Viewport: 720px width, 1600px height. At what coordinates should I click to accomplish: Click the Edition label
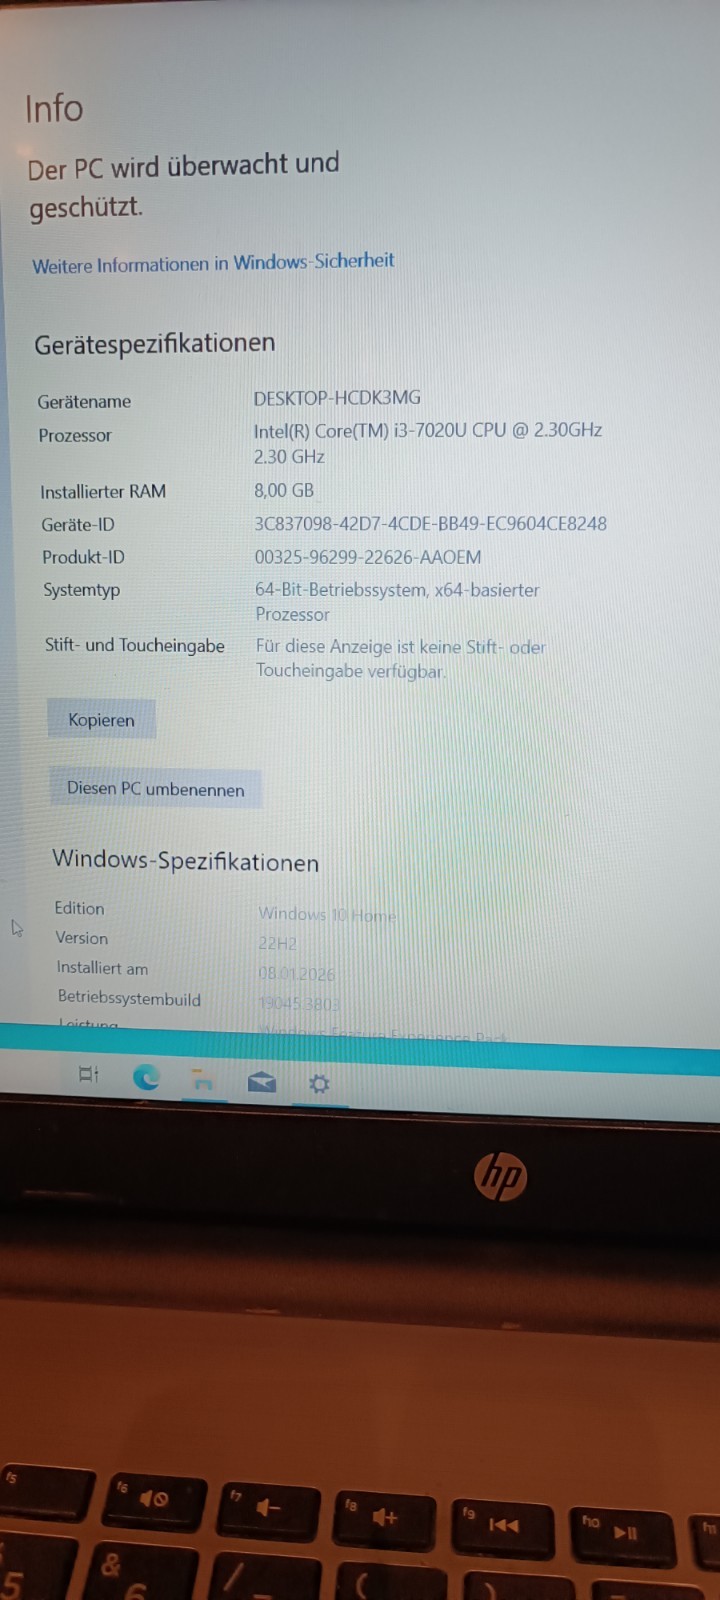point(79,908)
